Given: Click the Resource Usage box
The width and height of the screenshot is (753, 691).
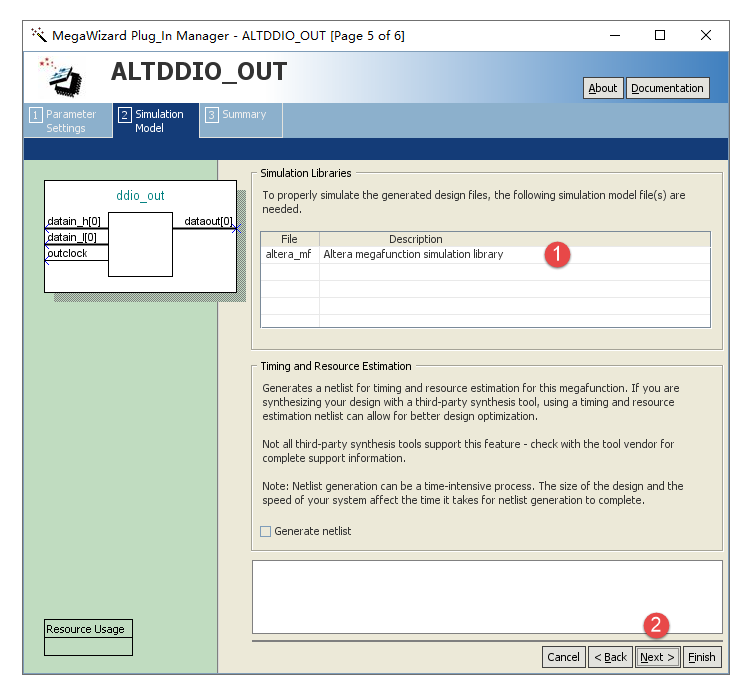Looking at the screenshot, I should click(88, 637).
